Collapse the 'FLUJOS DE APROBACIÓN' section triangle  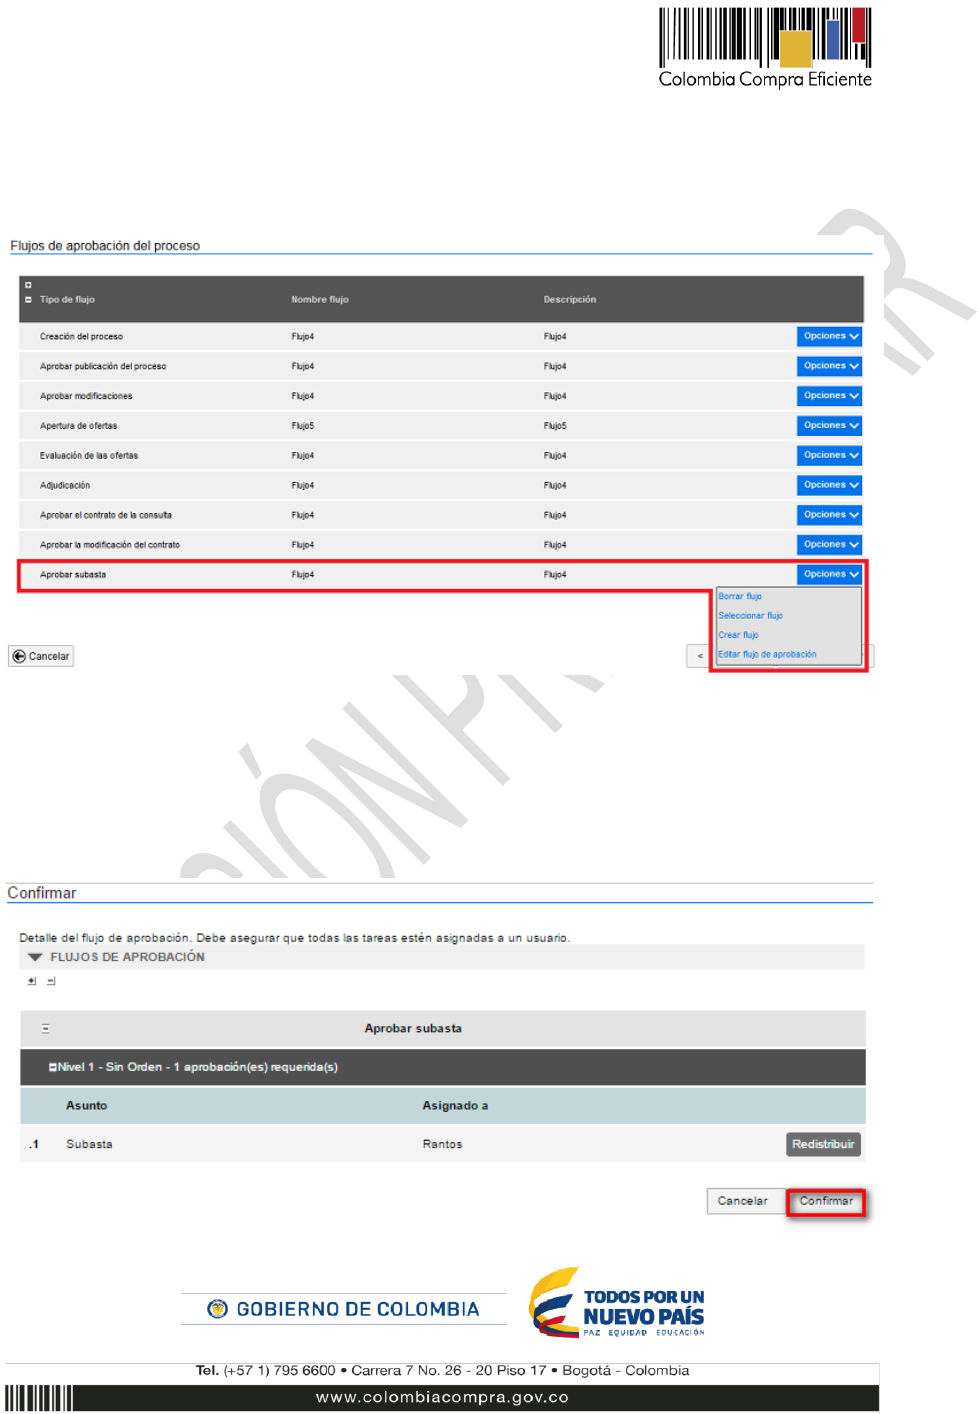pyautogui.click(x=35, y=957)
